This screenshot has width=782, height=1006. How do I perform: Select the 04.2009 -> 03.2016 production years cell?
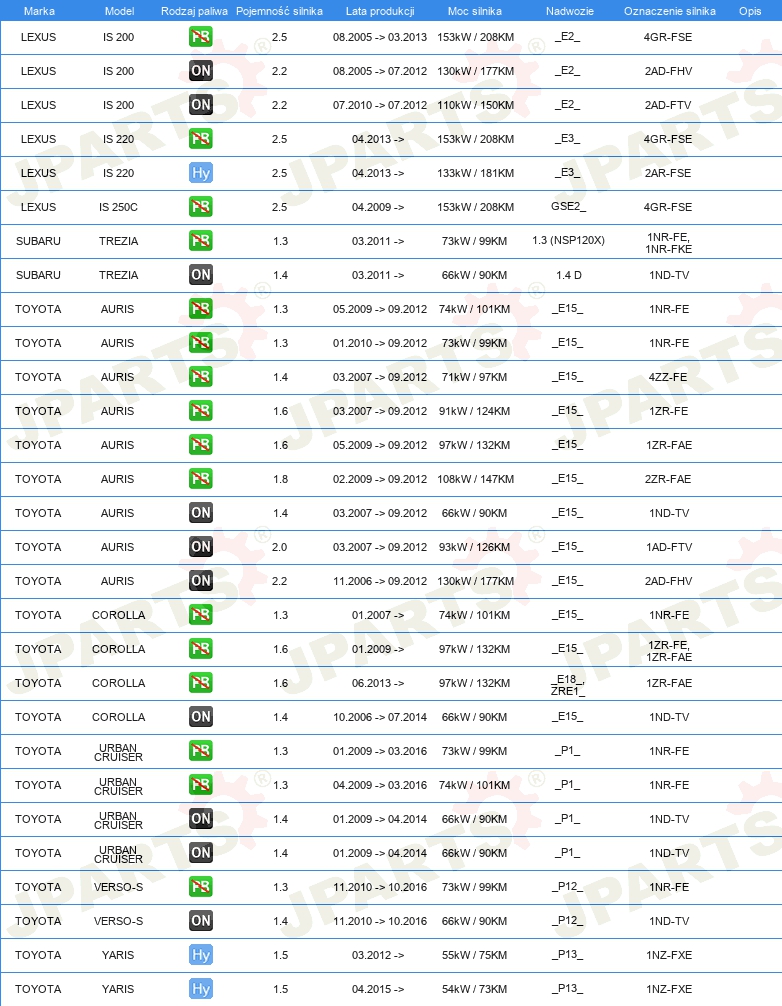pos(380,785)
